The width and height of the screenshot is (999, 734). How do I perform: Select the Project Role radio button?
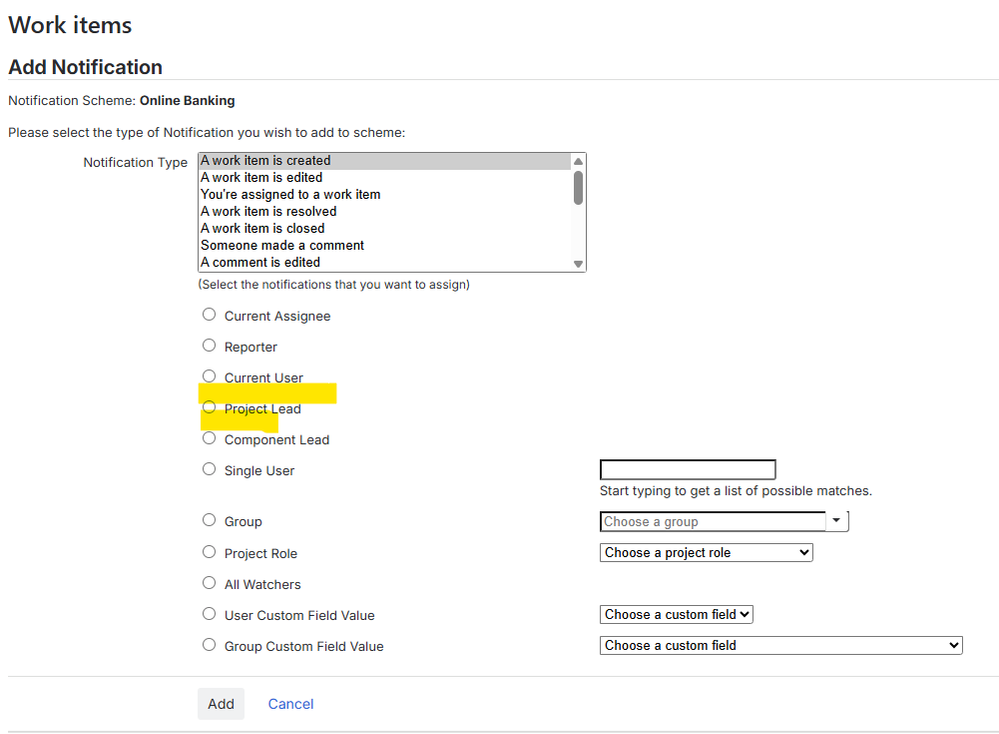(209, 552)
